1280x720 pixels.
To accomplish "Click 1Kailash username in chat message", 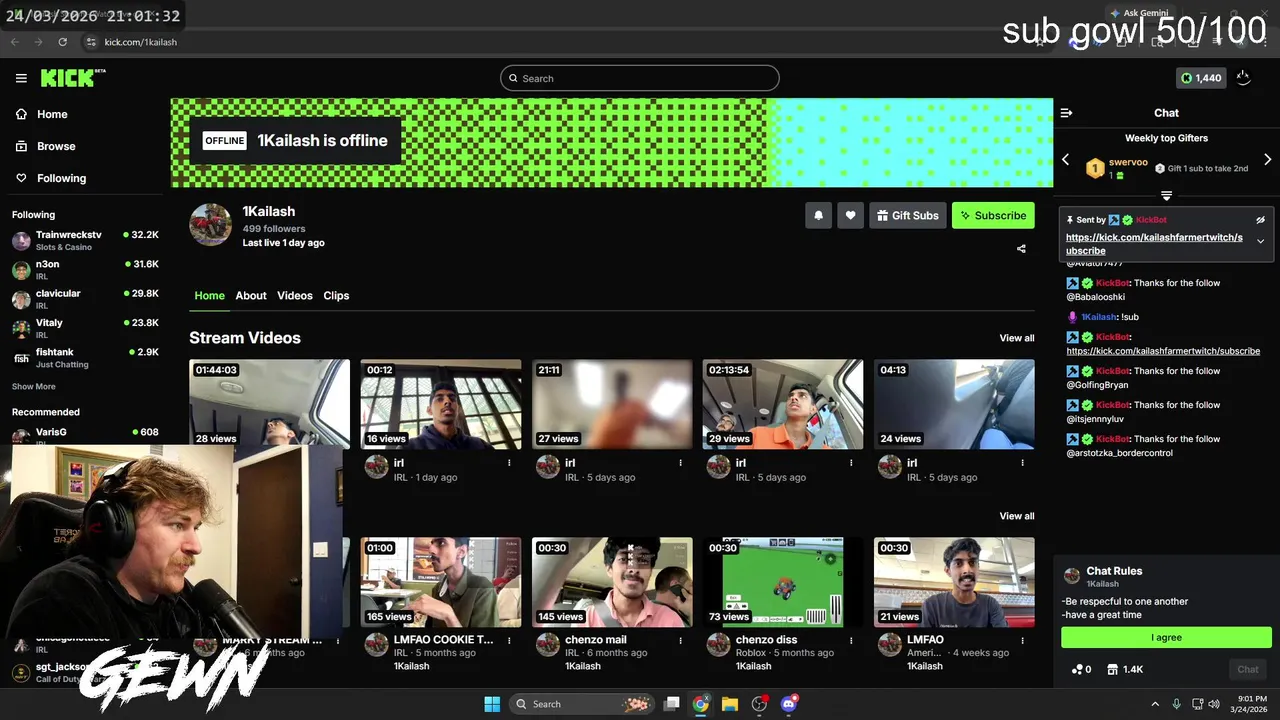I will click(x=1099, y=317).
